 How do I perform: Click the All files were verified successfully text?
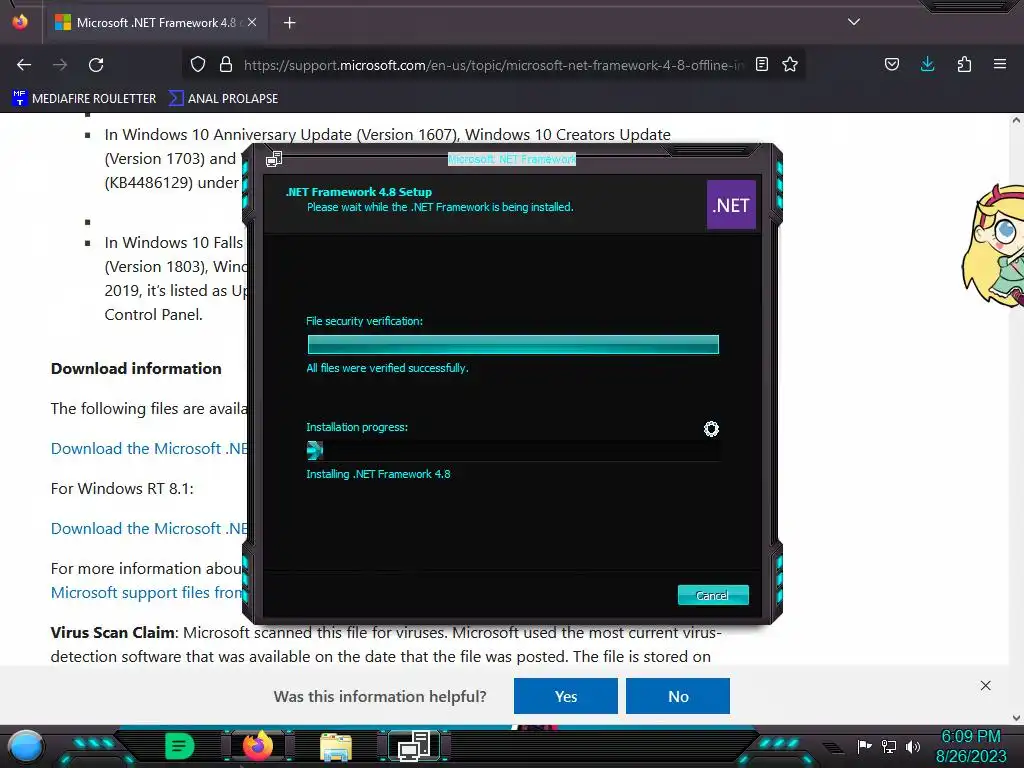click(387, 368)
